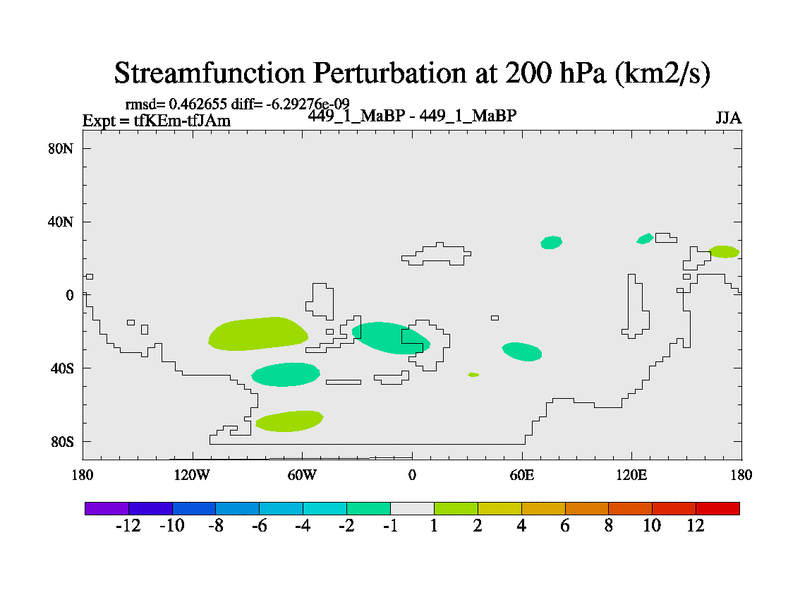Click the large lime positive anomaly near 100W
Image resolution: width=800 pixels, height=600 pixels.
click(x=258, y=334)
